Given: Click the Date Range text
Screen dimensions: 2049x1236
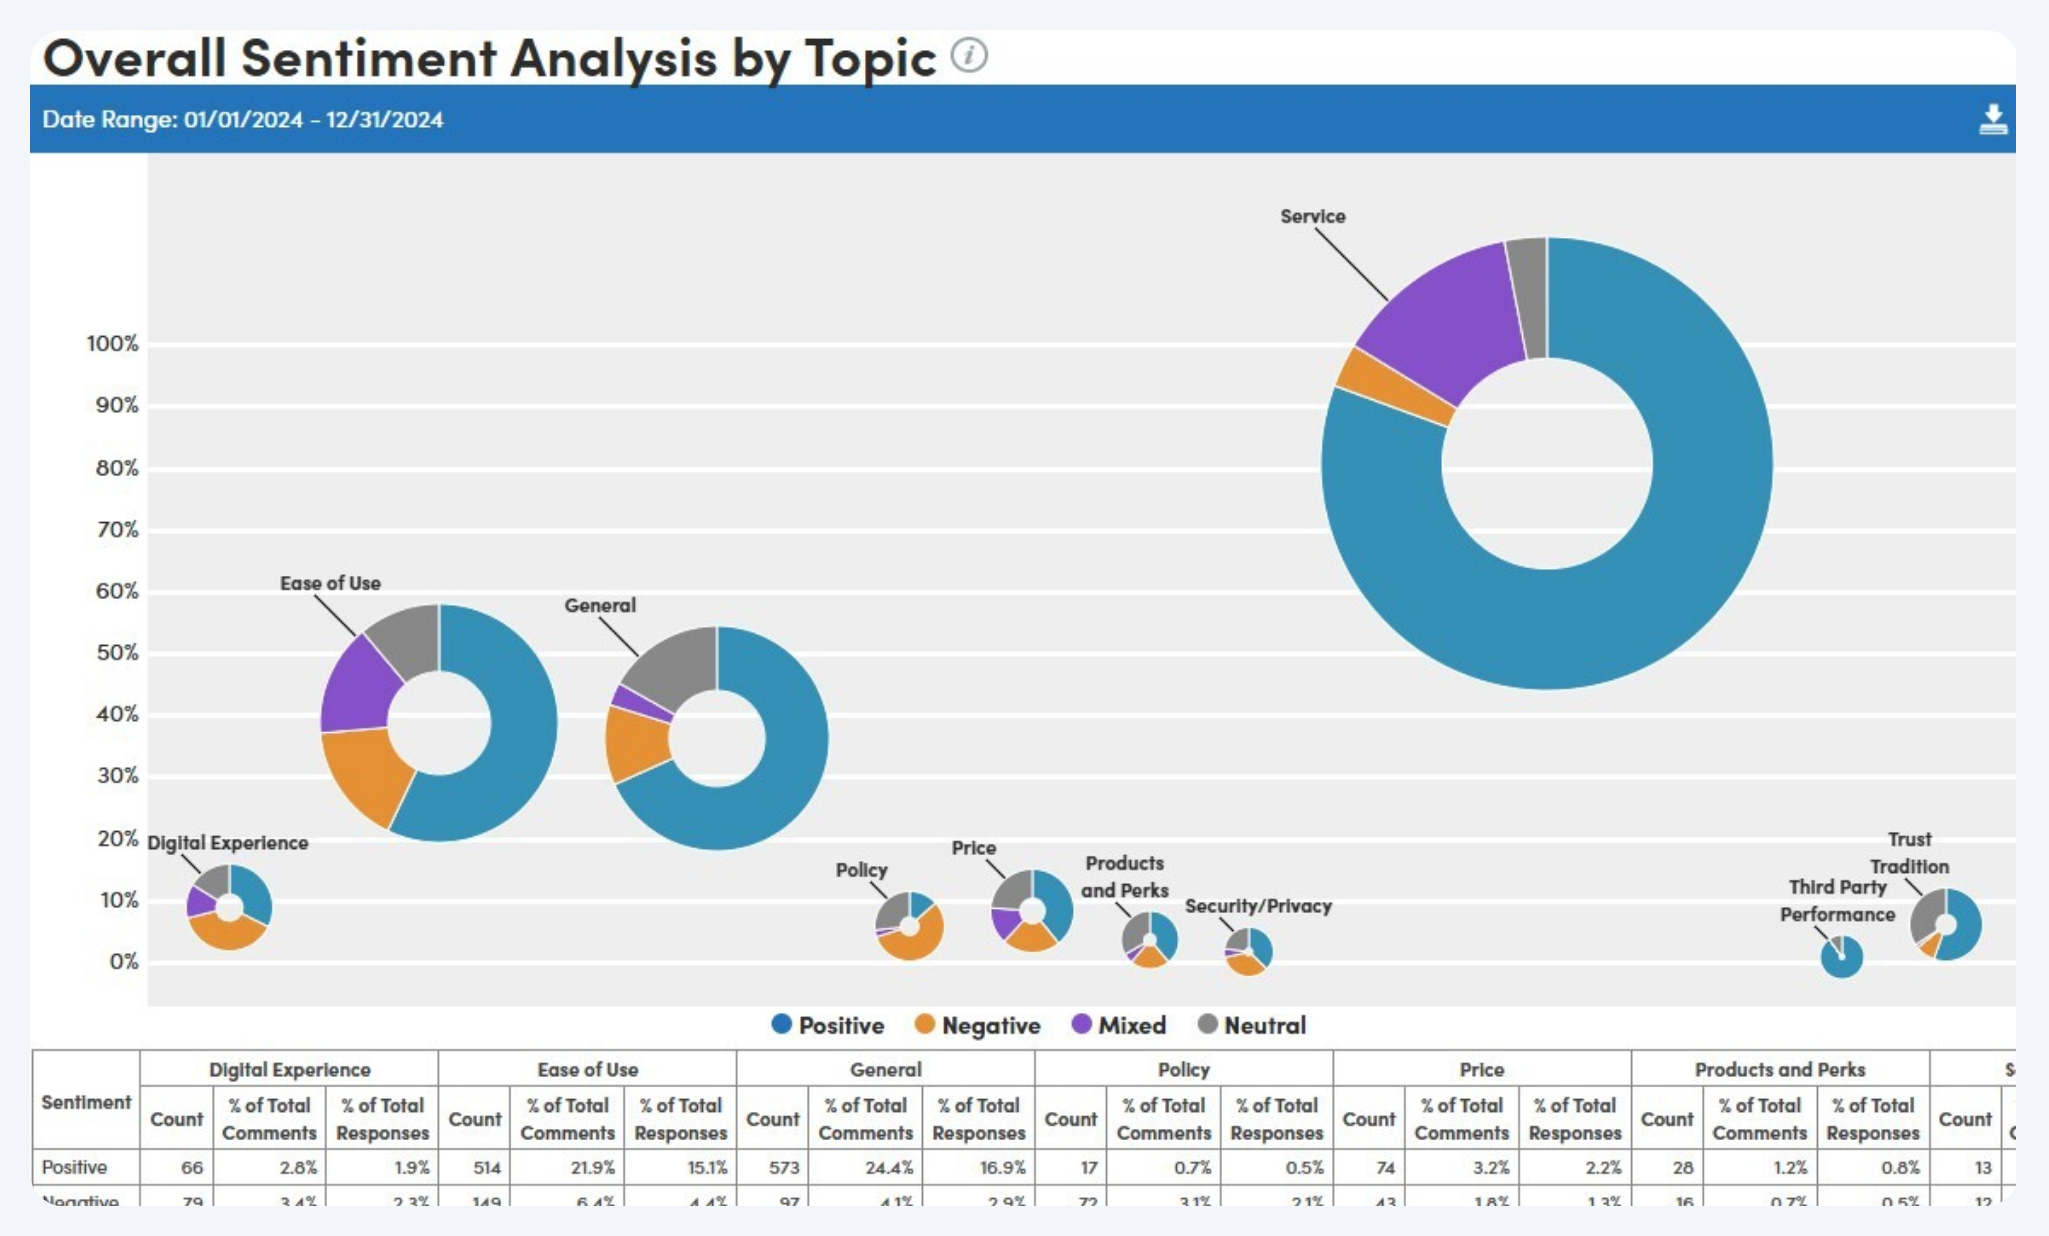Looking at the screenshot, I should pos(242,120).
